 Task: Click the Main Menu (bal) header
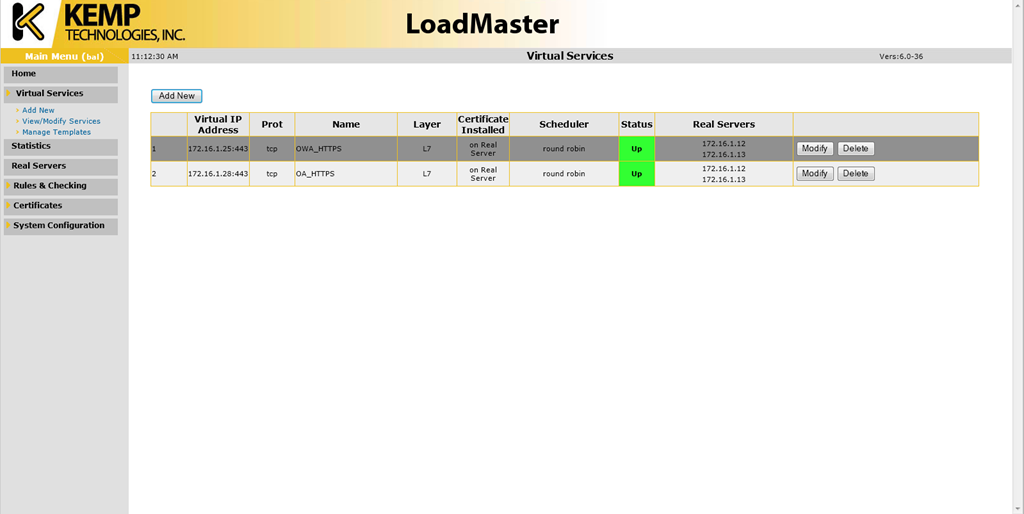pos(64,56)
